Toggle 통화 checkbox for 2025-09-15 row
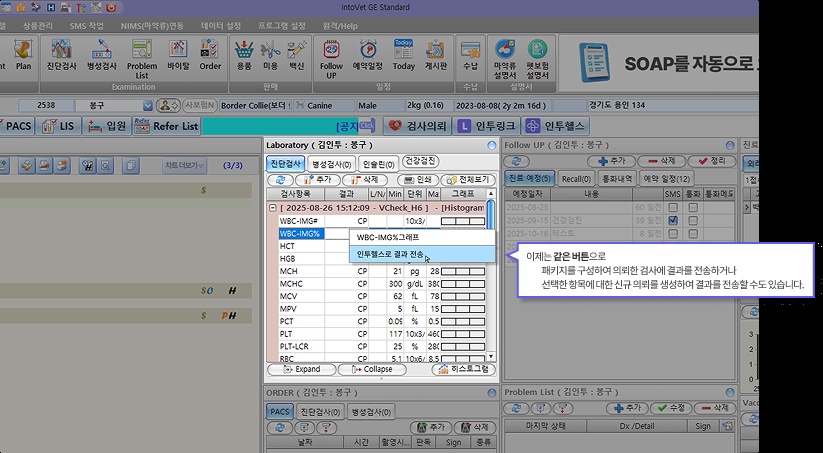The image size is (823, 453). tap(693, 220)
